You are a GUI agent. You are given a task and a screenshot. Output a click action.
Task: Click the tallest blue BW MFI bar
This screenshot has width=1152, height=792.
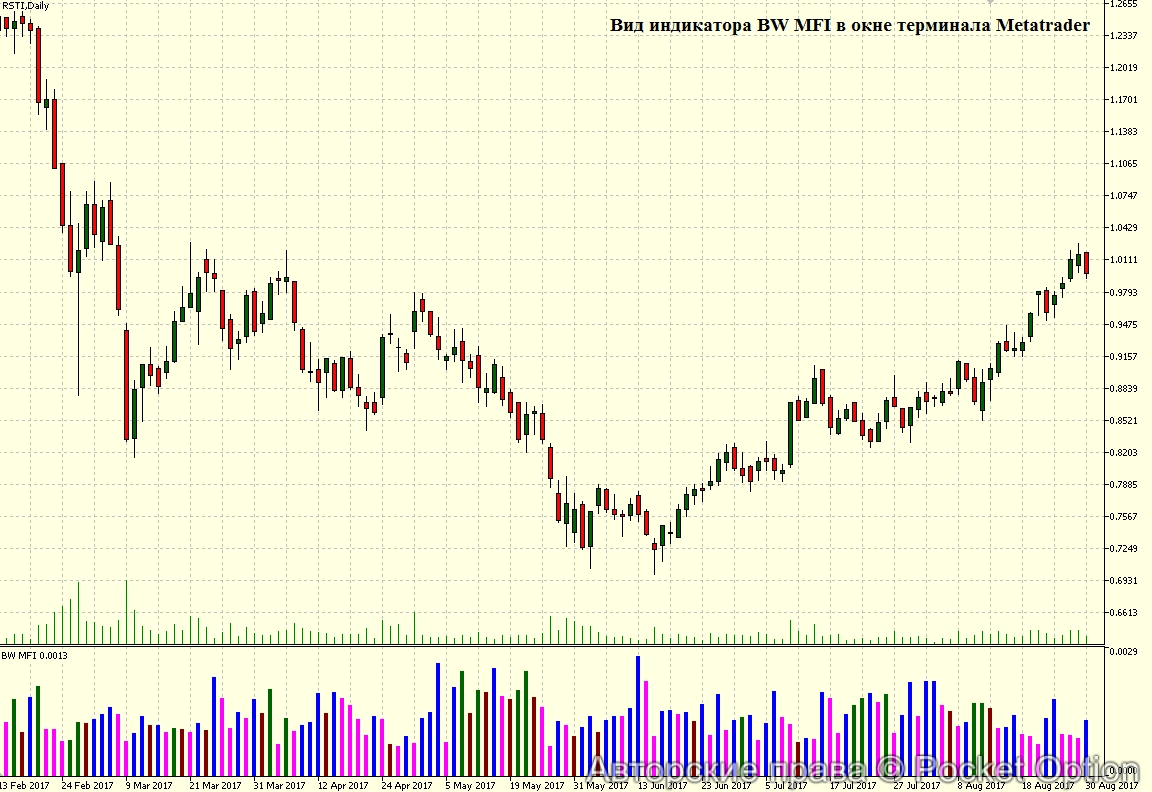coord(638,715)
